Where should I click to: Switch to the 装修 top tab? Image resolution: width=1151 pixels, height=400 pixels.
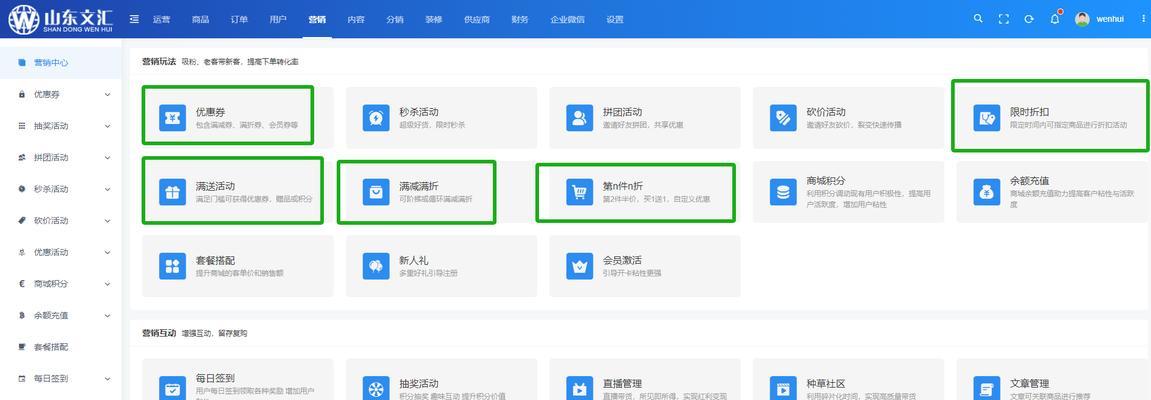click(x=434, y=20)
